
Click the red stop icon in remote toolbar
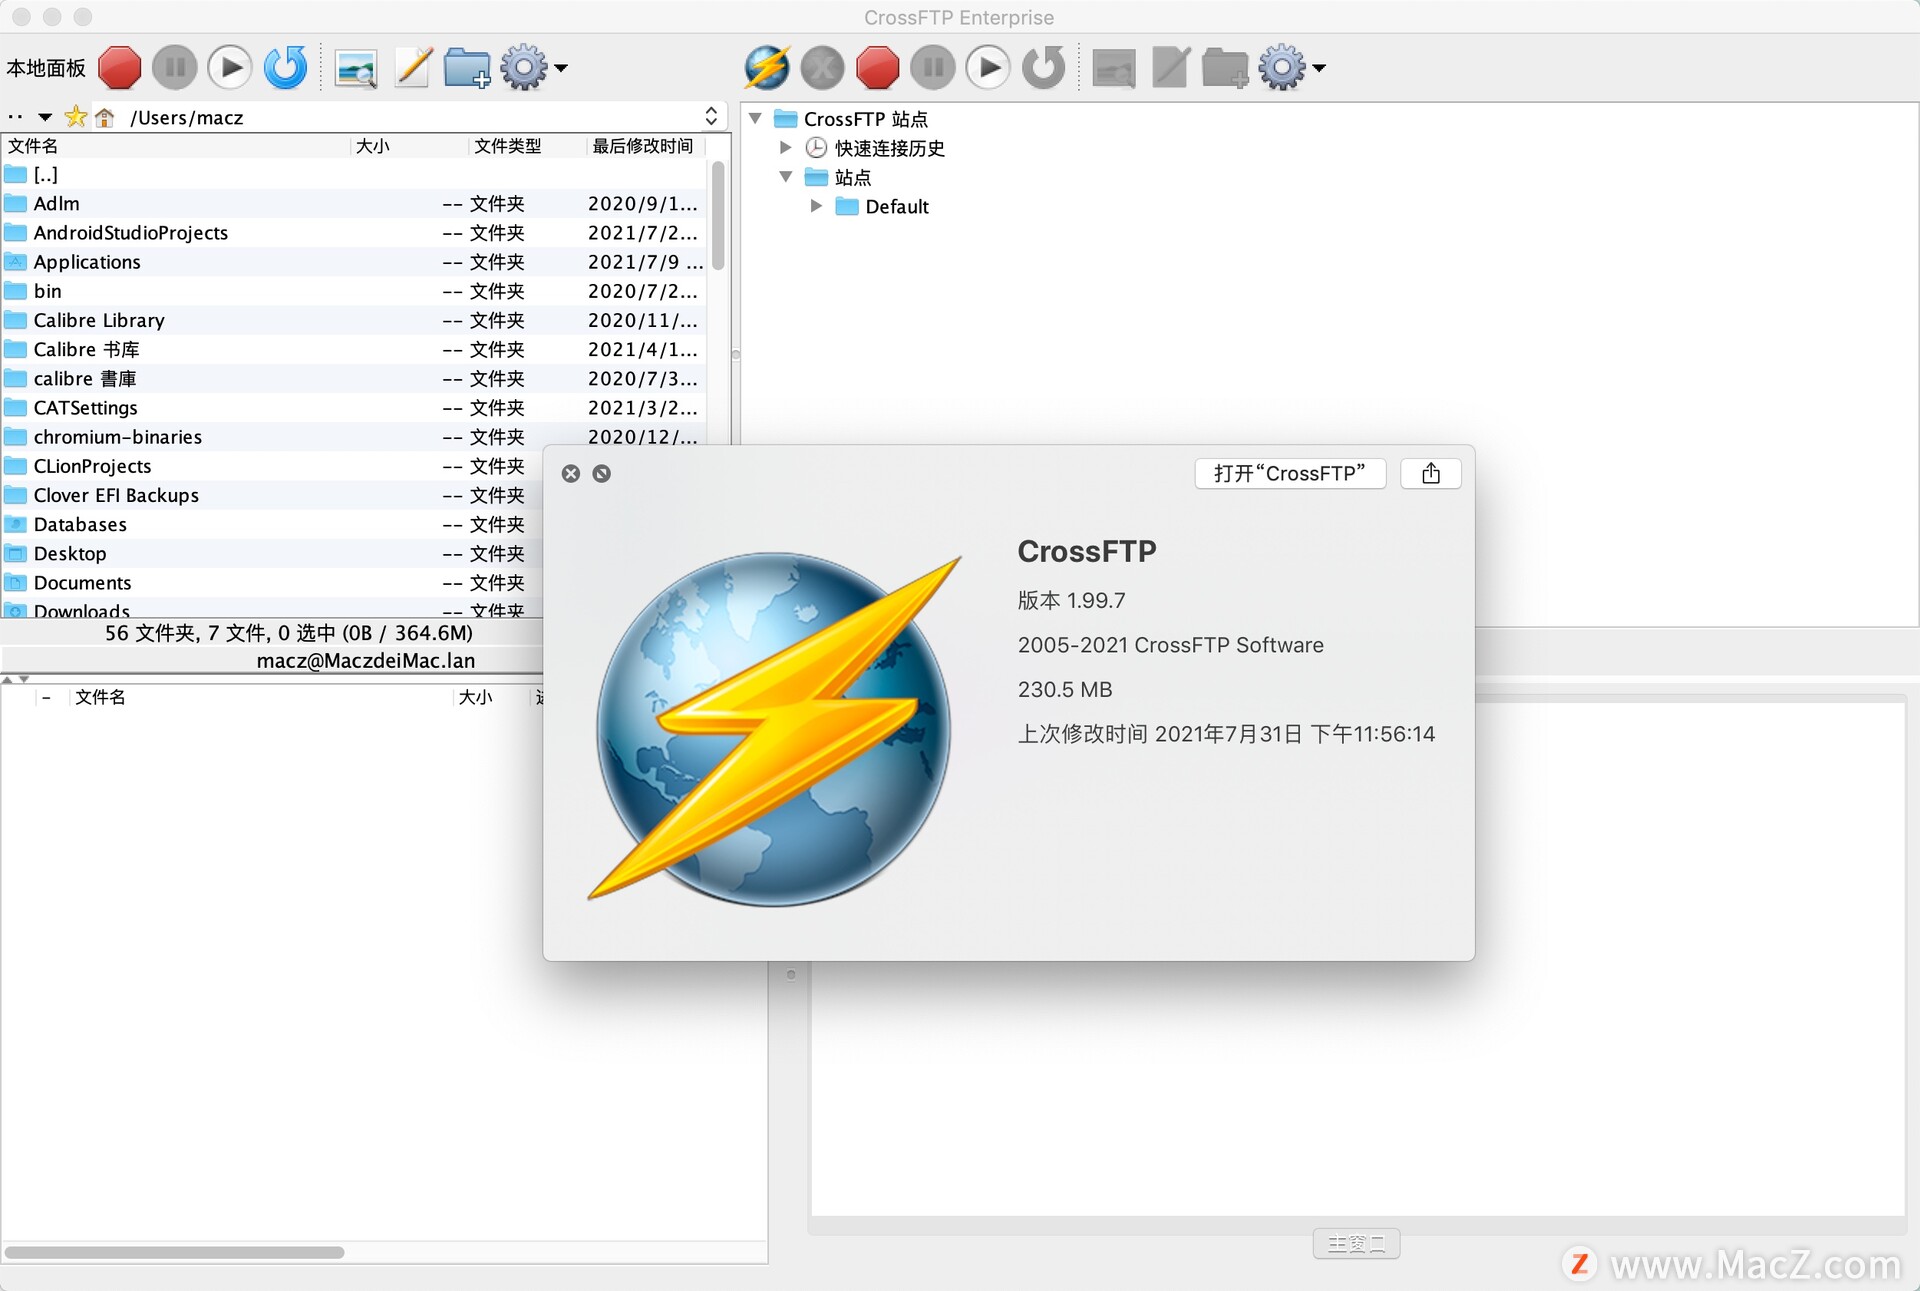[x=878, y=68]
